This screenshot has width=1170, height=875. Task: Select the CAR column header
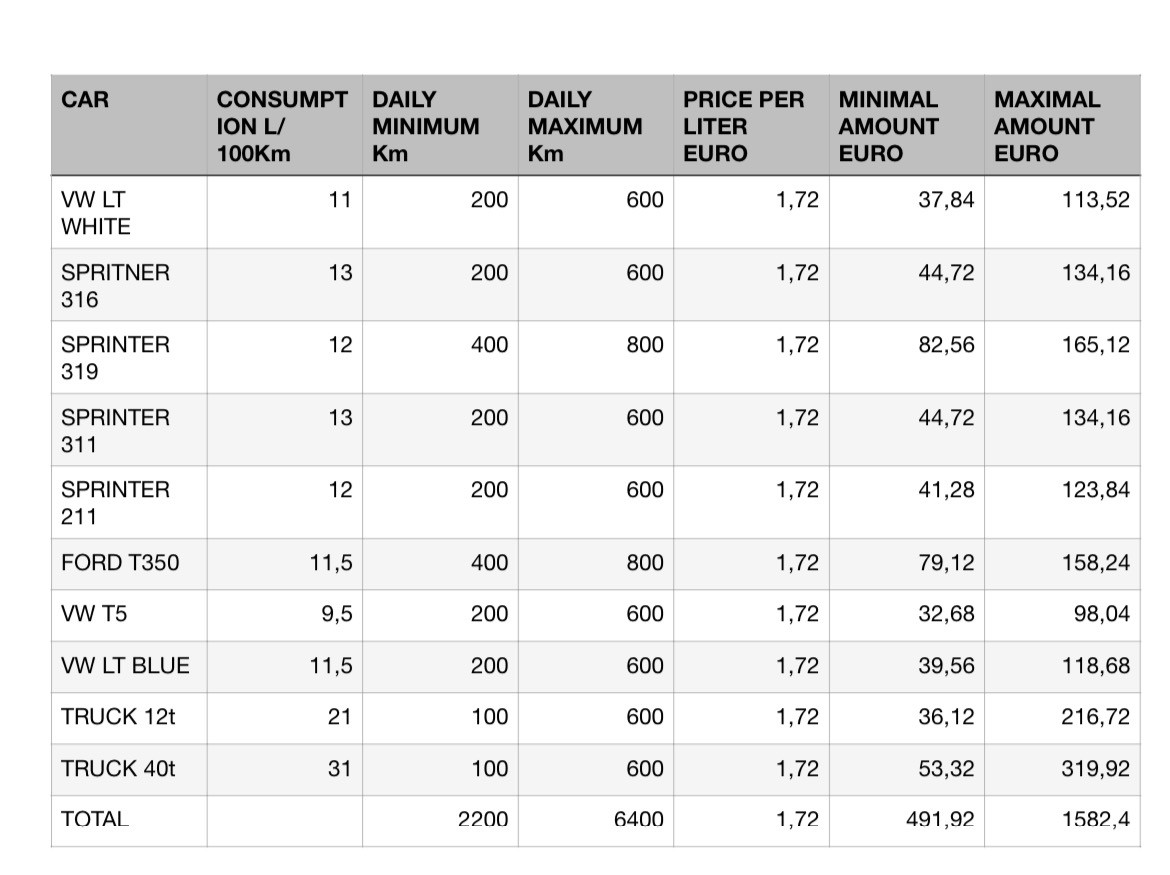(x=129, y=125)
